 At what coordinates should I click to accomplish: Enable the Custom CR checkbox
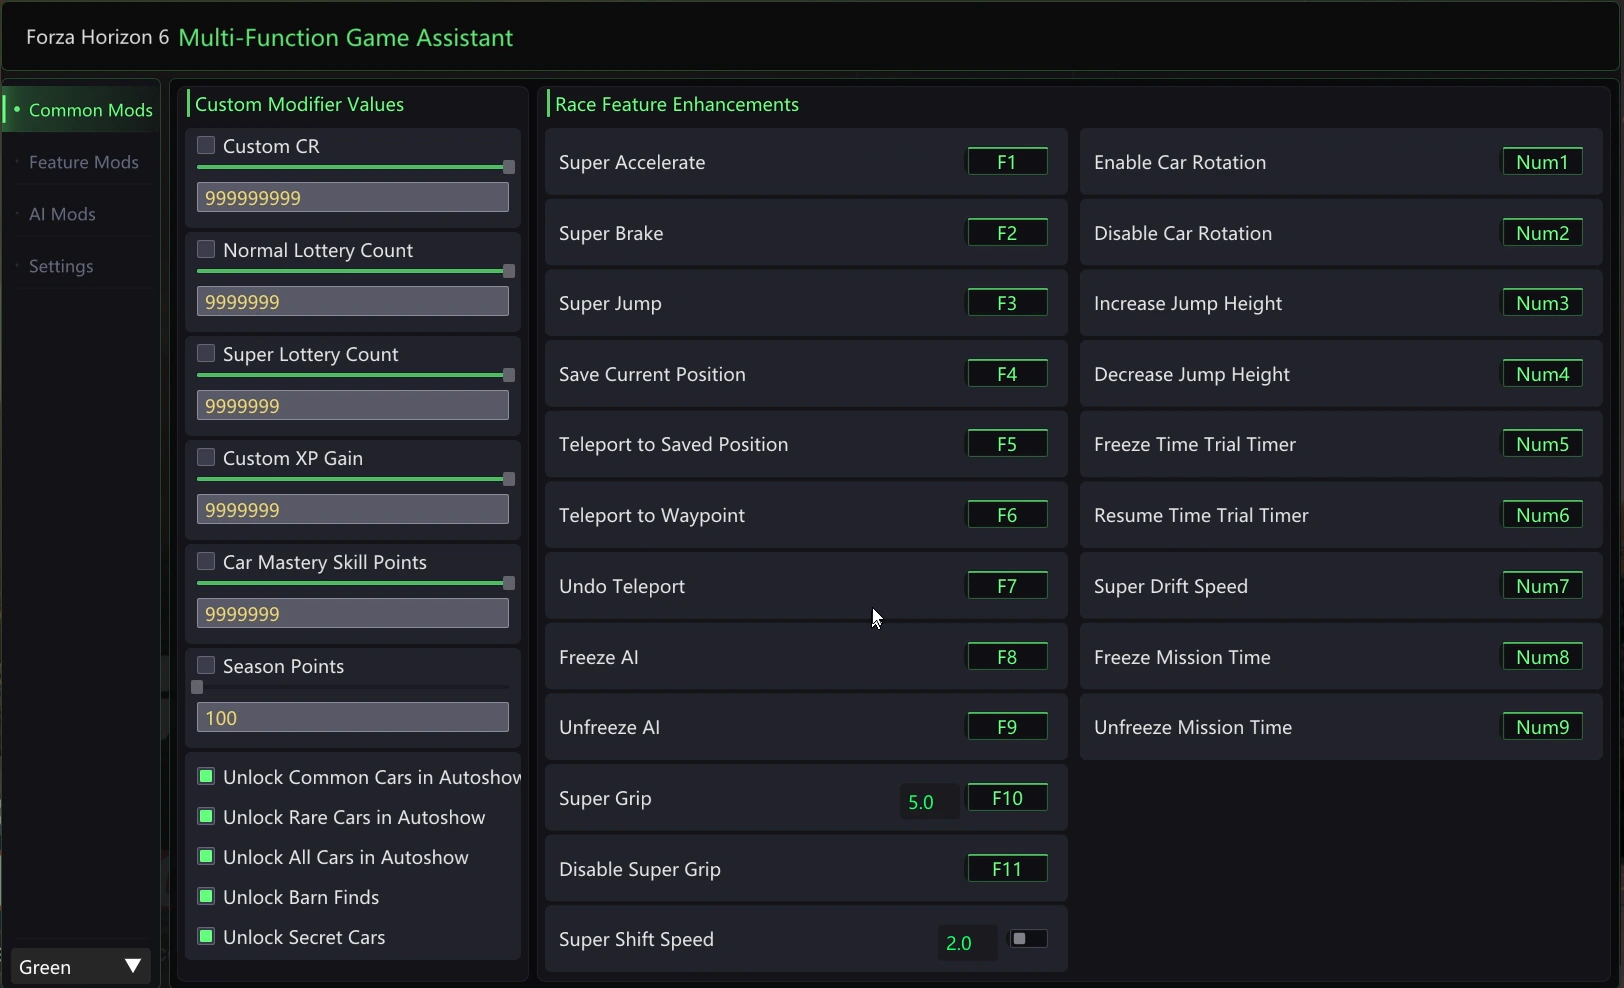(206, 145)
